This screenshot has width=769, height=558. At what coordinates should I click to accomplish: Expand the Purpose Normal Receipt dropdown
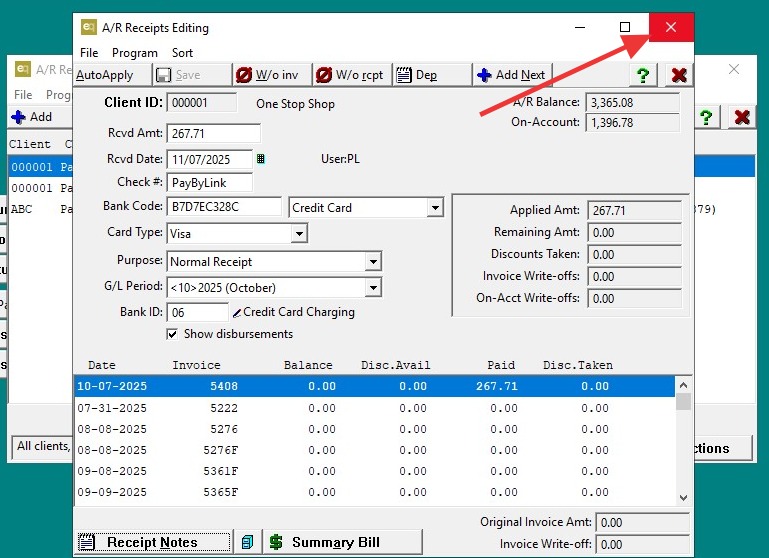(373, 261)
